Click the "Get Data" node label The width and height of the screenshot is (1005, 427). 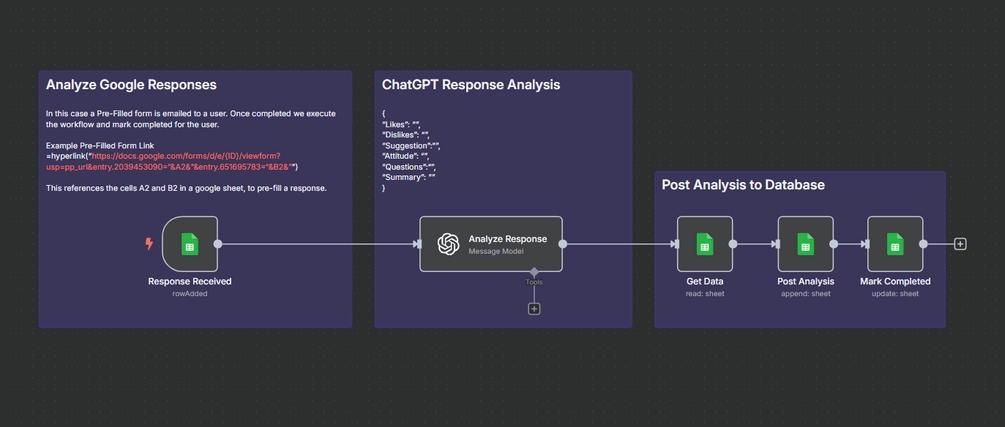click(x=704, y=281)
